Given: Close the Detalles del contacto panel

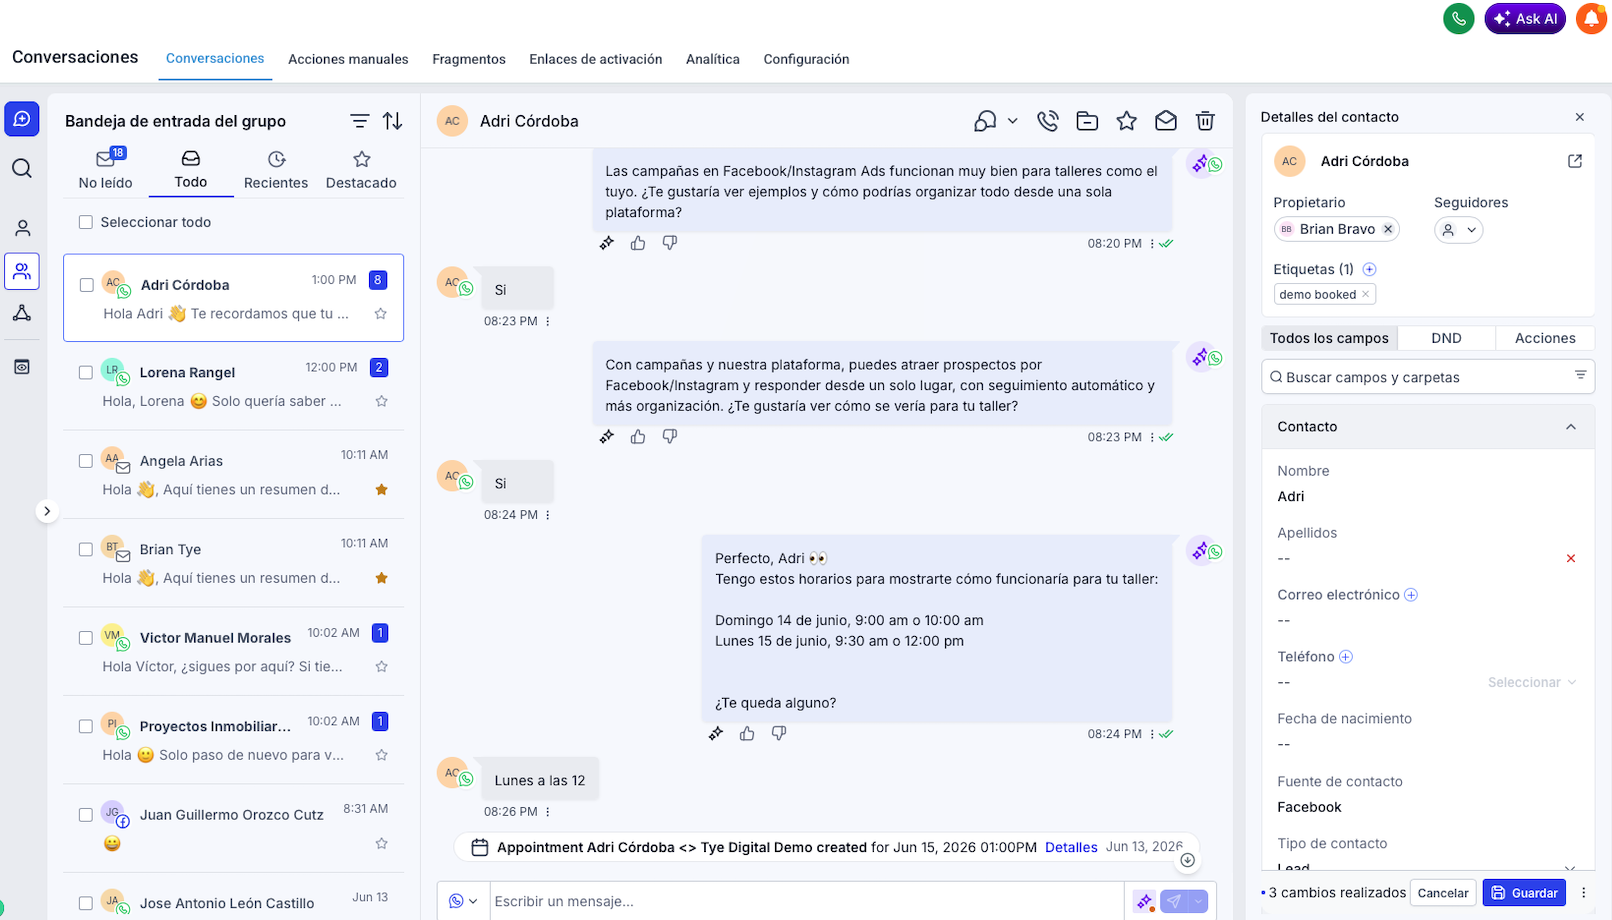Looking at the screenshot, I should click(1580, 117).
